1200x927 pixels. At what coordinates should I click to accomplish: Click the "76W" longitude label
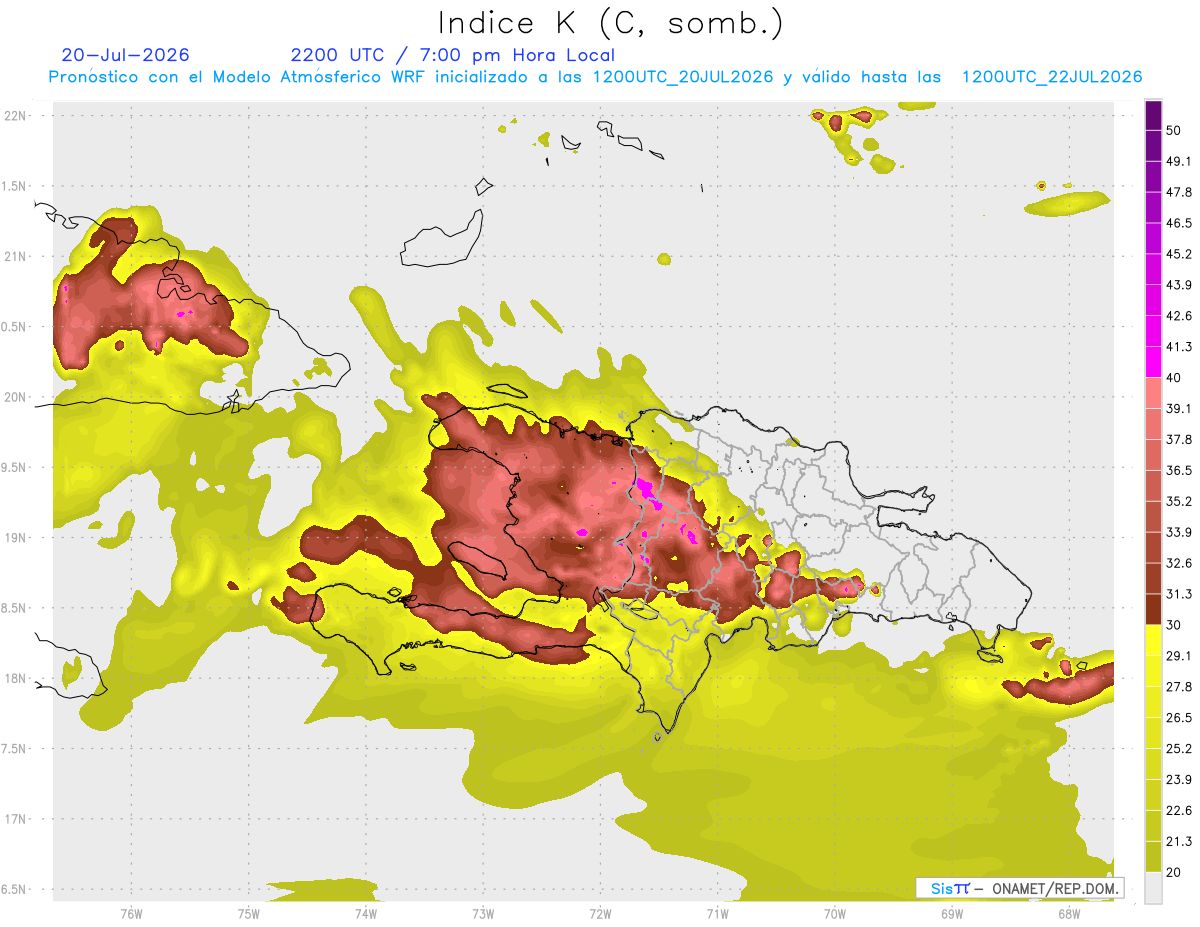point(131,913)
